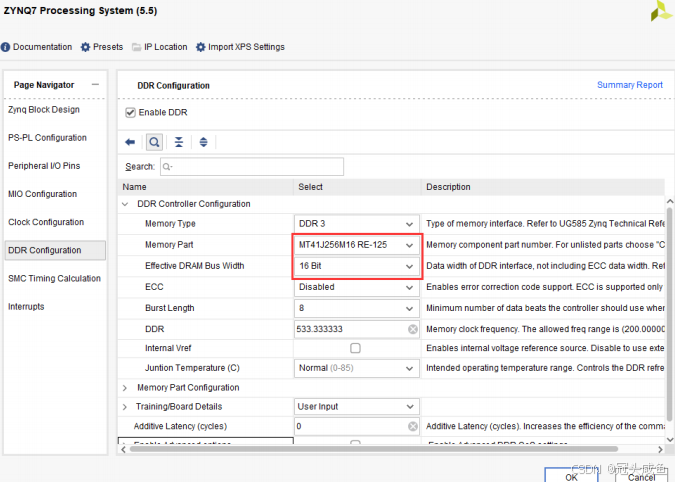The width and height of the screenshot is (675, 483).
Task: Clear the DDR frequency field value
Action: point(412,329)
